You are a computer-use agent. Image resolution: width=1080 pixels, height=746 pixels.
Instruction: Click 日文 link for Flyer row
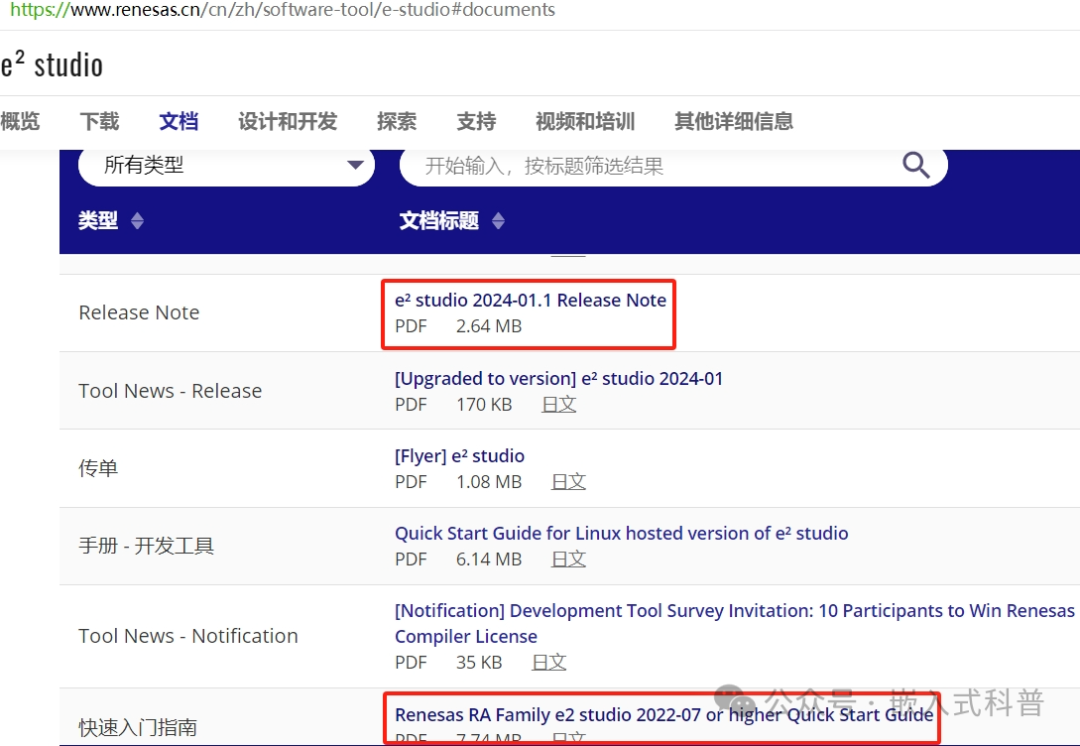tap(568, 481)
